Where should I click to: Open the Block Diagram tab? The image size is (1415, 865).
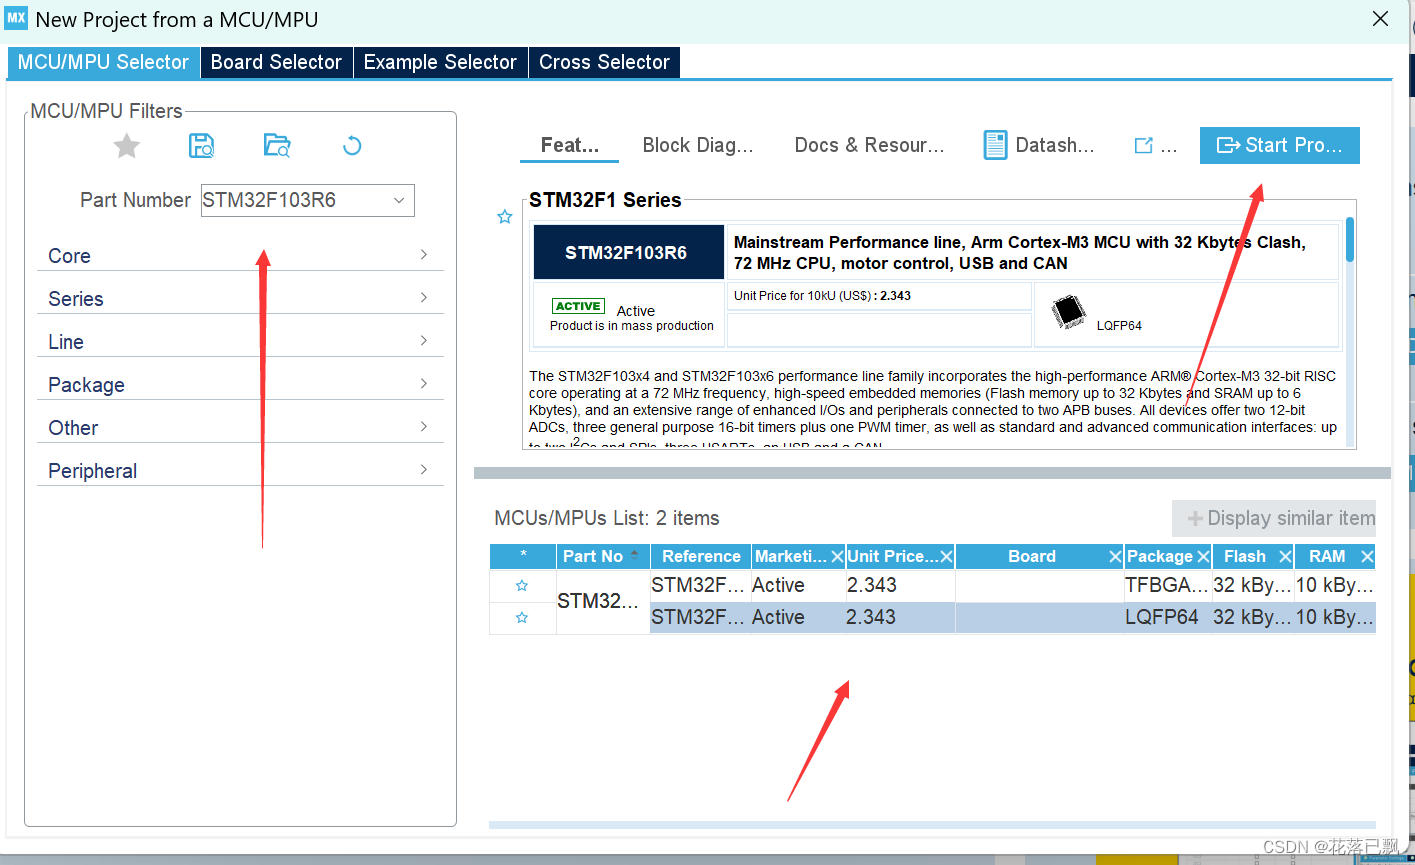pos(698,145)
